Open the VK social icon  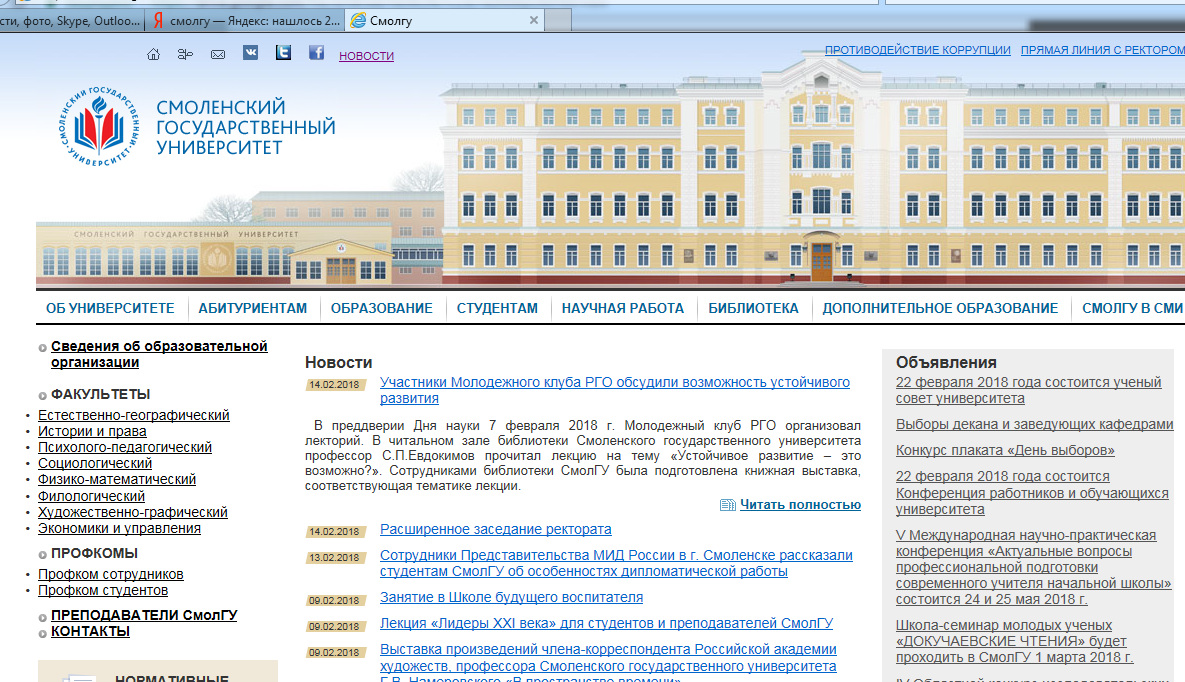[x=250, y=52]
